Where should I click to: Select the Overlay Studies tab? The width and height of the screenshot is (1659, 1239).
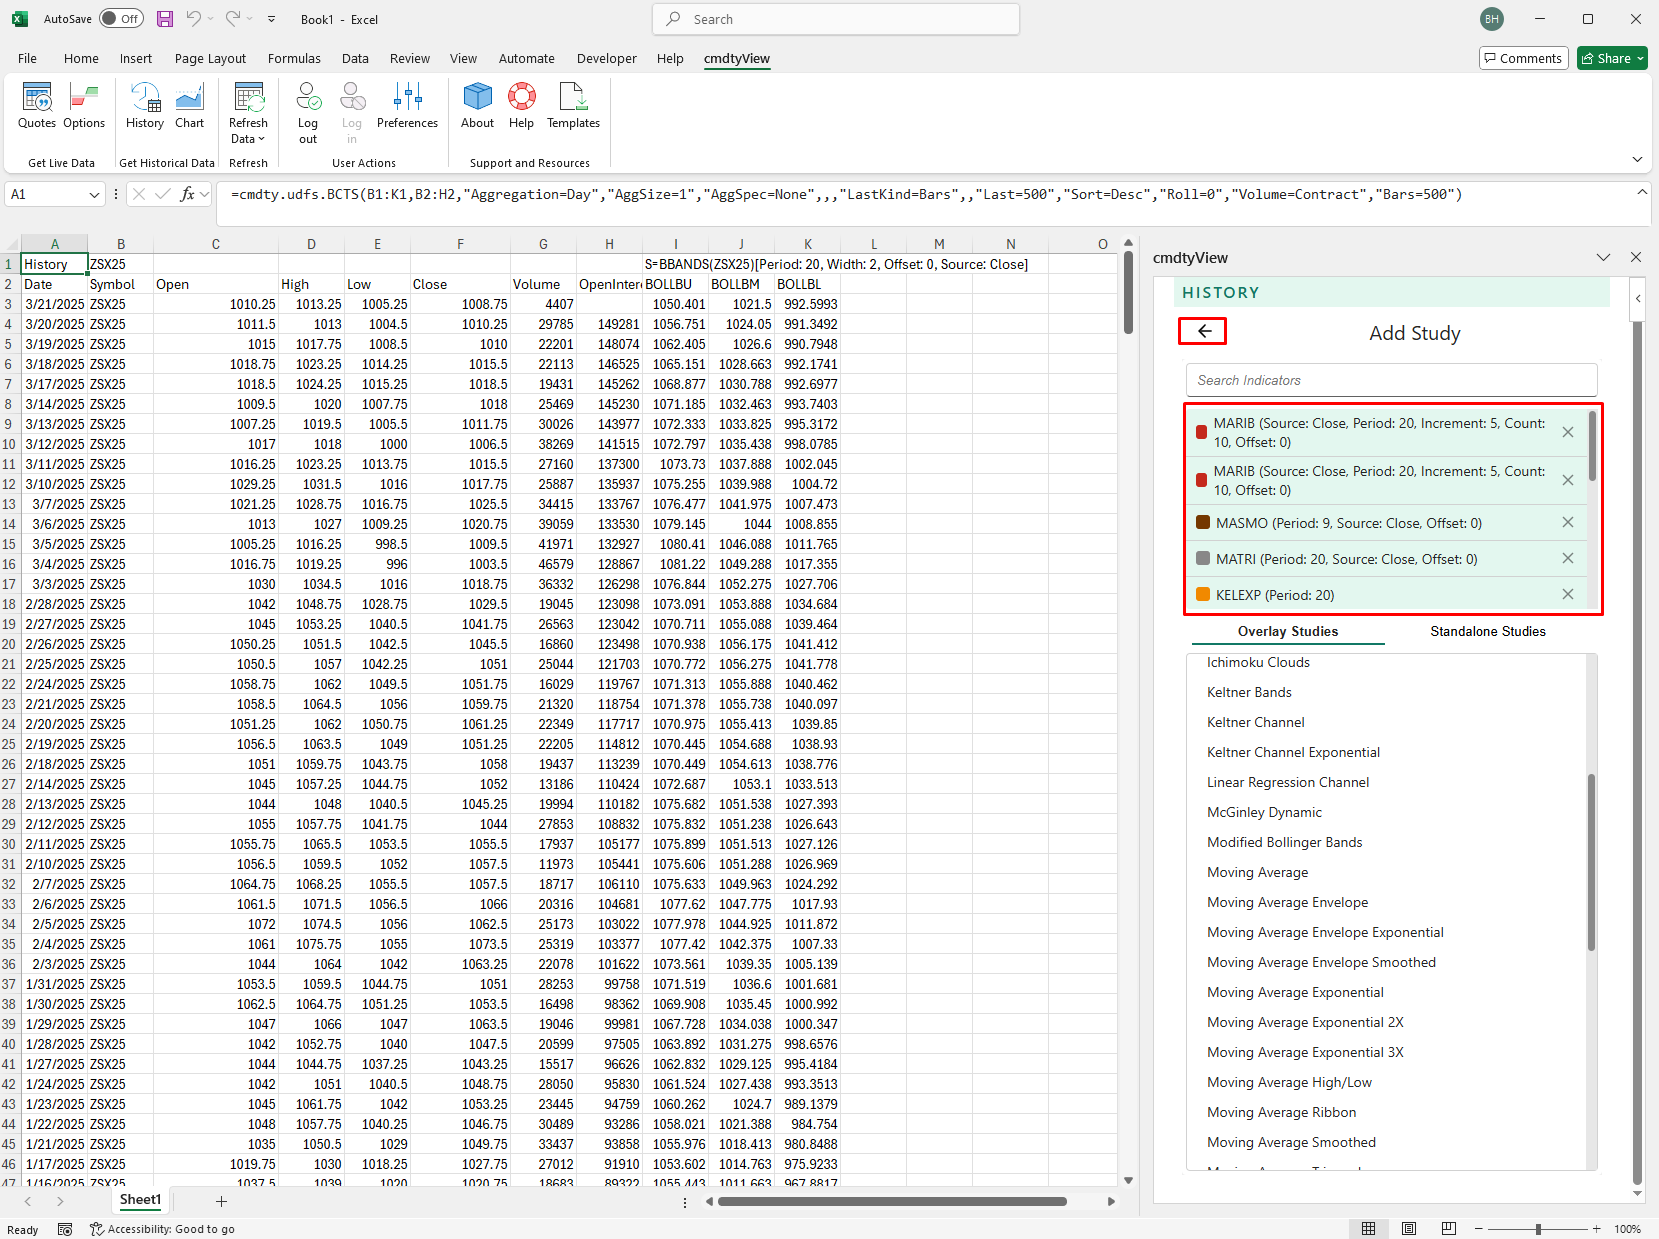1288,631
